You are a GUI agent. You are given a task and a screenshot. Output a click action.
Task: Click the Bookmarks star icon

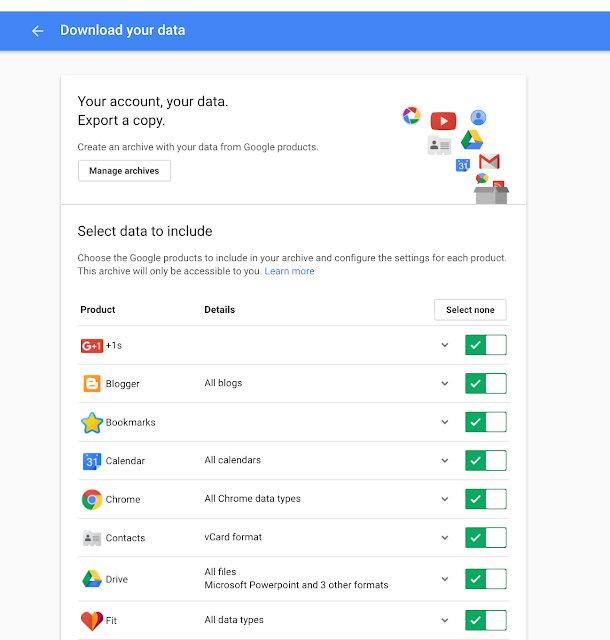(x=92, y=423)
